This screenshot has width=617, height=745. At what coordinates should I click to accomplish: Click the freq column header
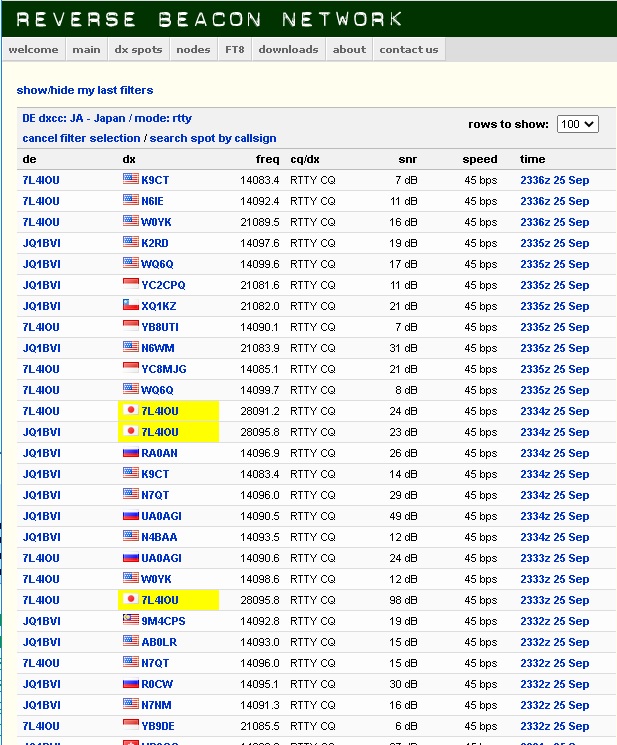267,159
